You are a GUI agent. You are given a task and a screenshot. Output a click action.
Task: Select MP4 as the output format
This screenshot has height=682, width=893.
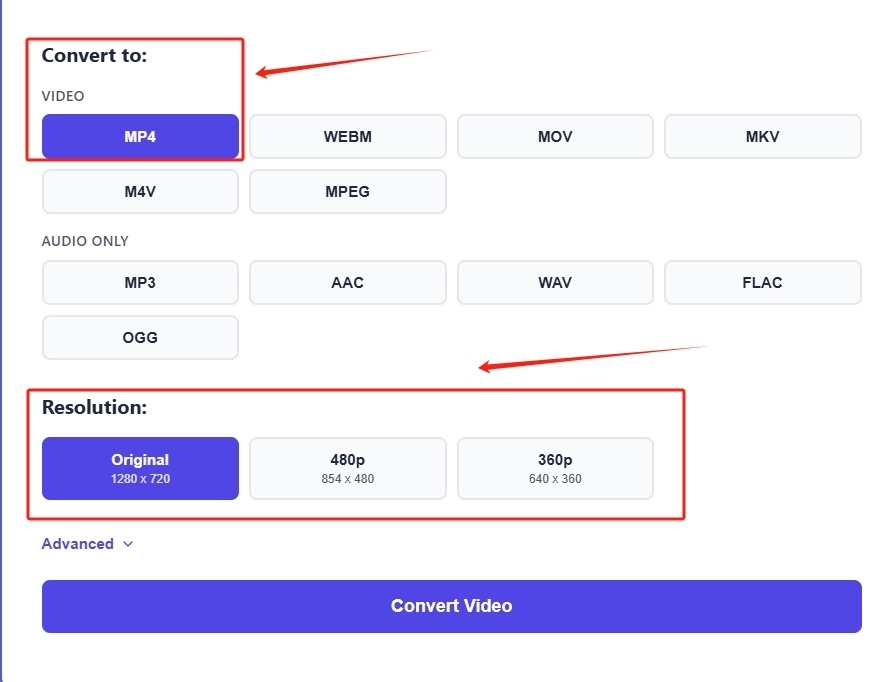tap(140, 137)
